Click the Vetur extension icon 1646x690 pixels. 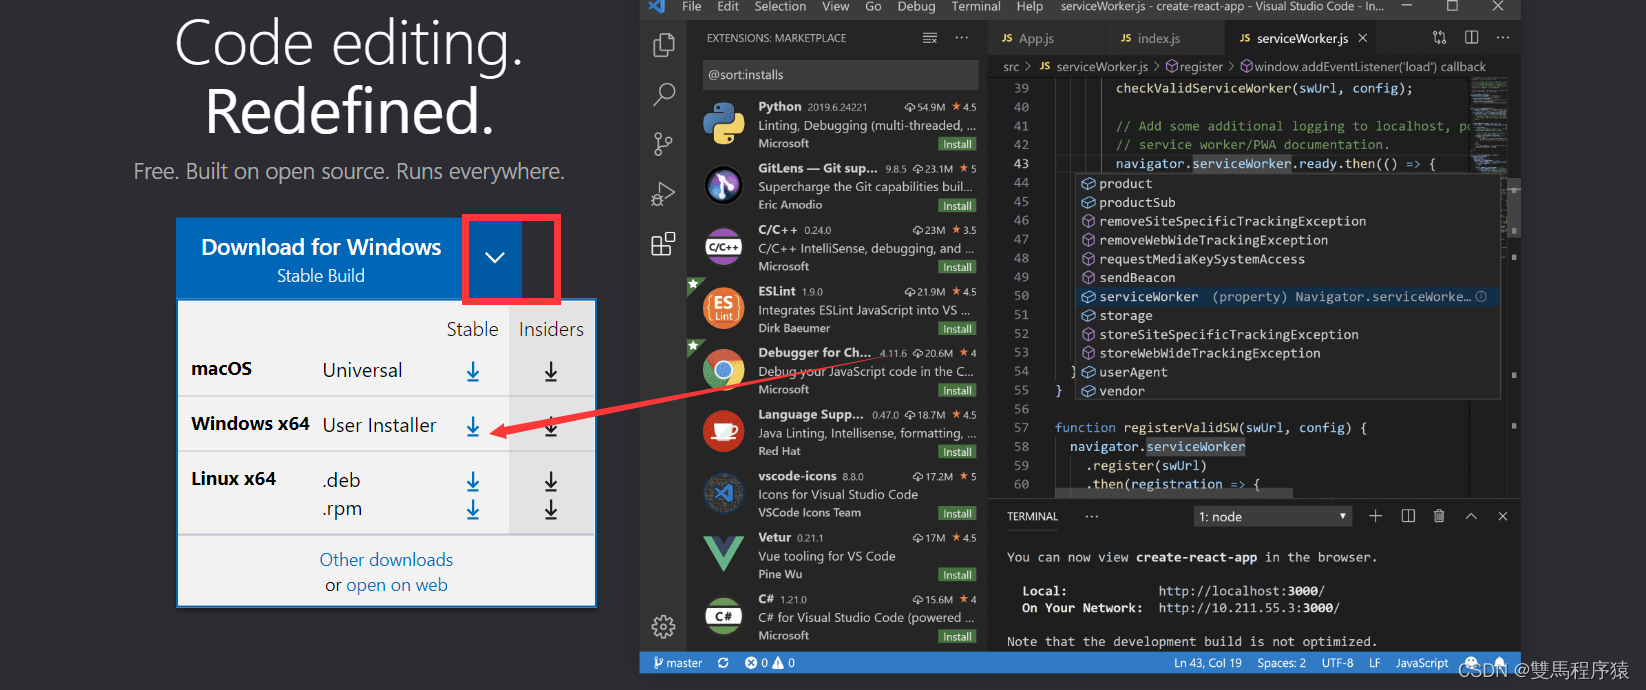point(723,554)
